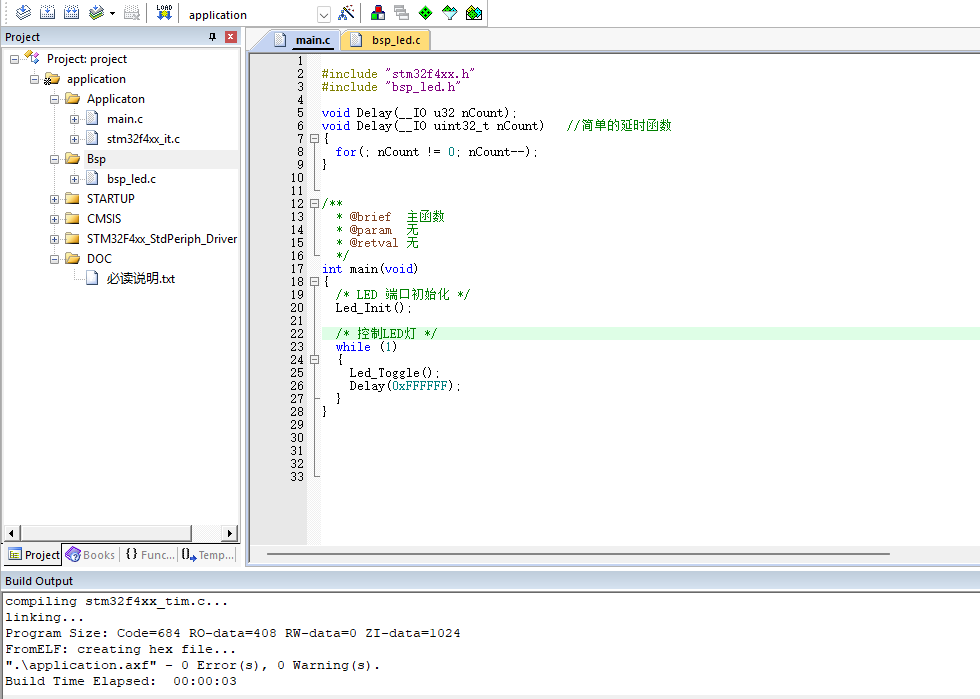
Task: Select the CMSIS group label
Action: 104,219
